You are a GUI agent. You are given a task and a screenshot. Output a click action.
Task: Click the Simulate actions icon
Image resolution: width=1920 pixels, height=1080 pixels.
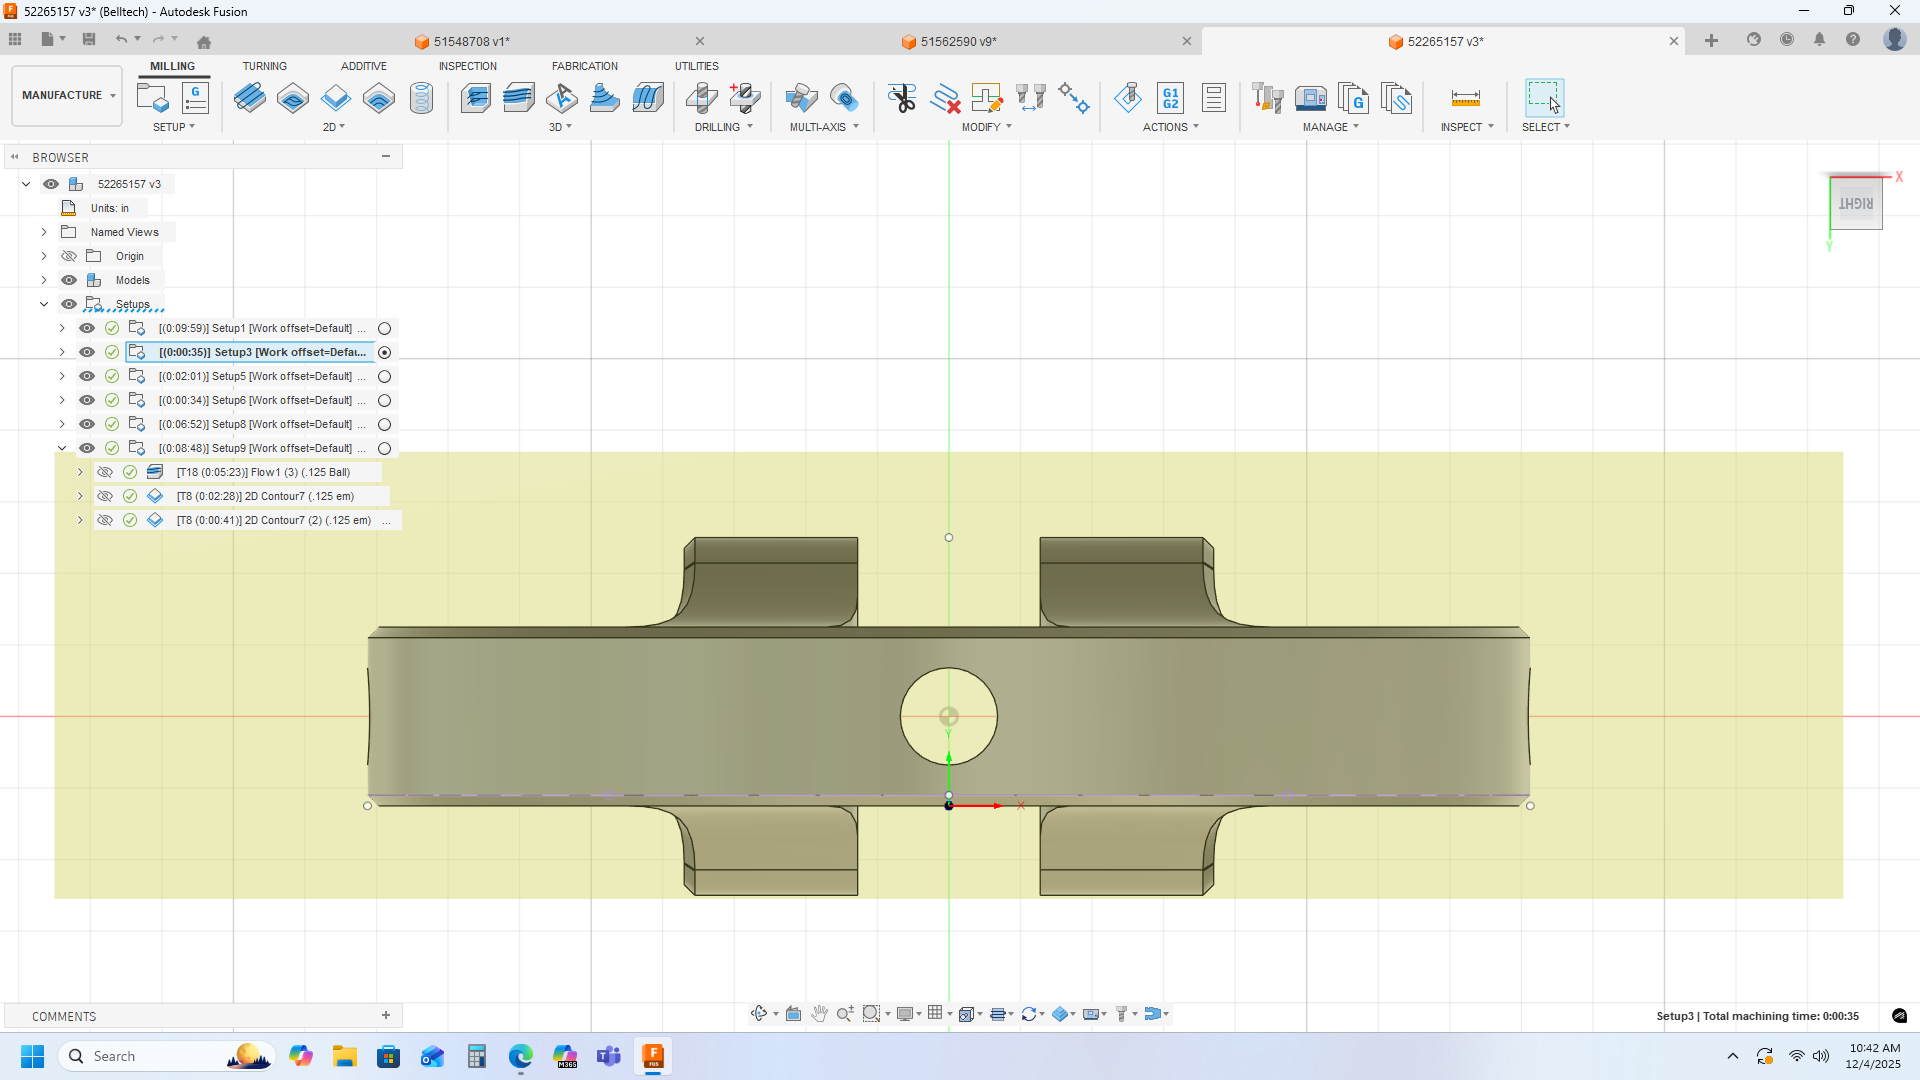coord(1128,98)
